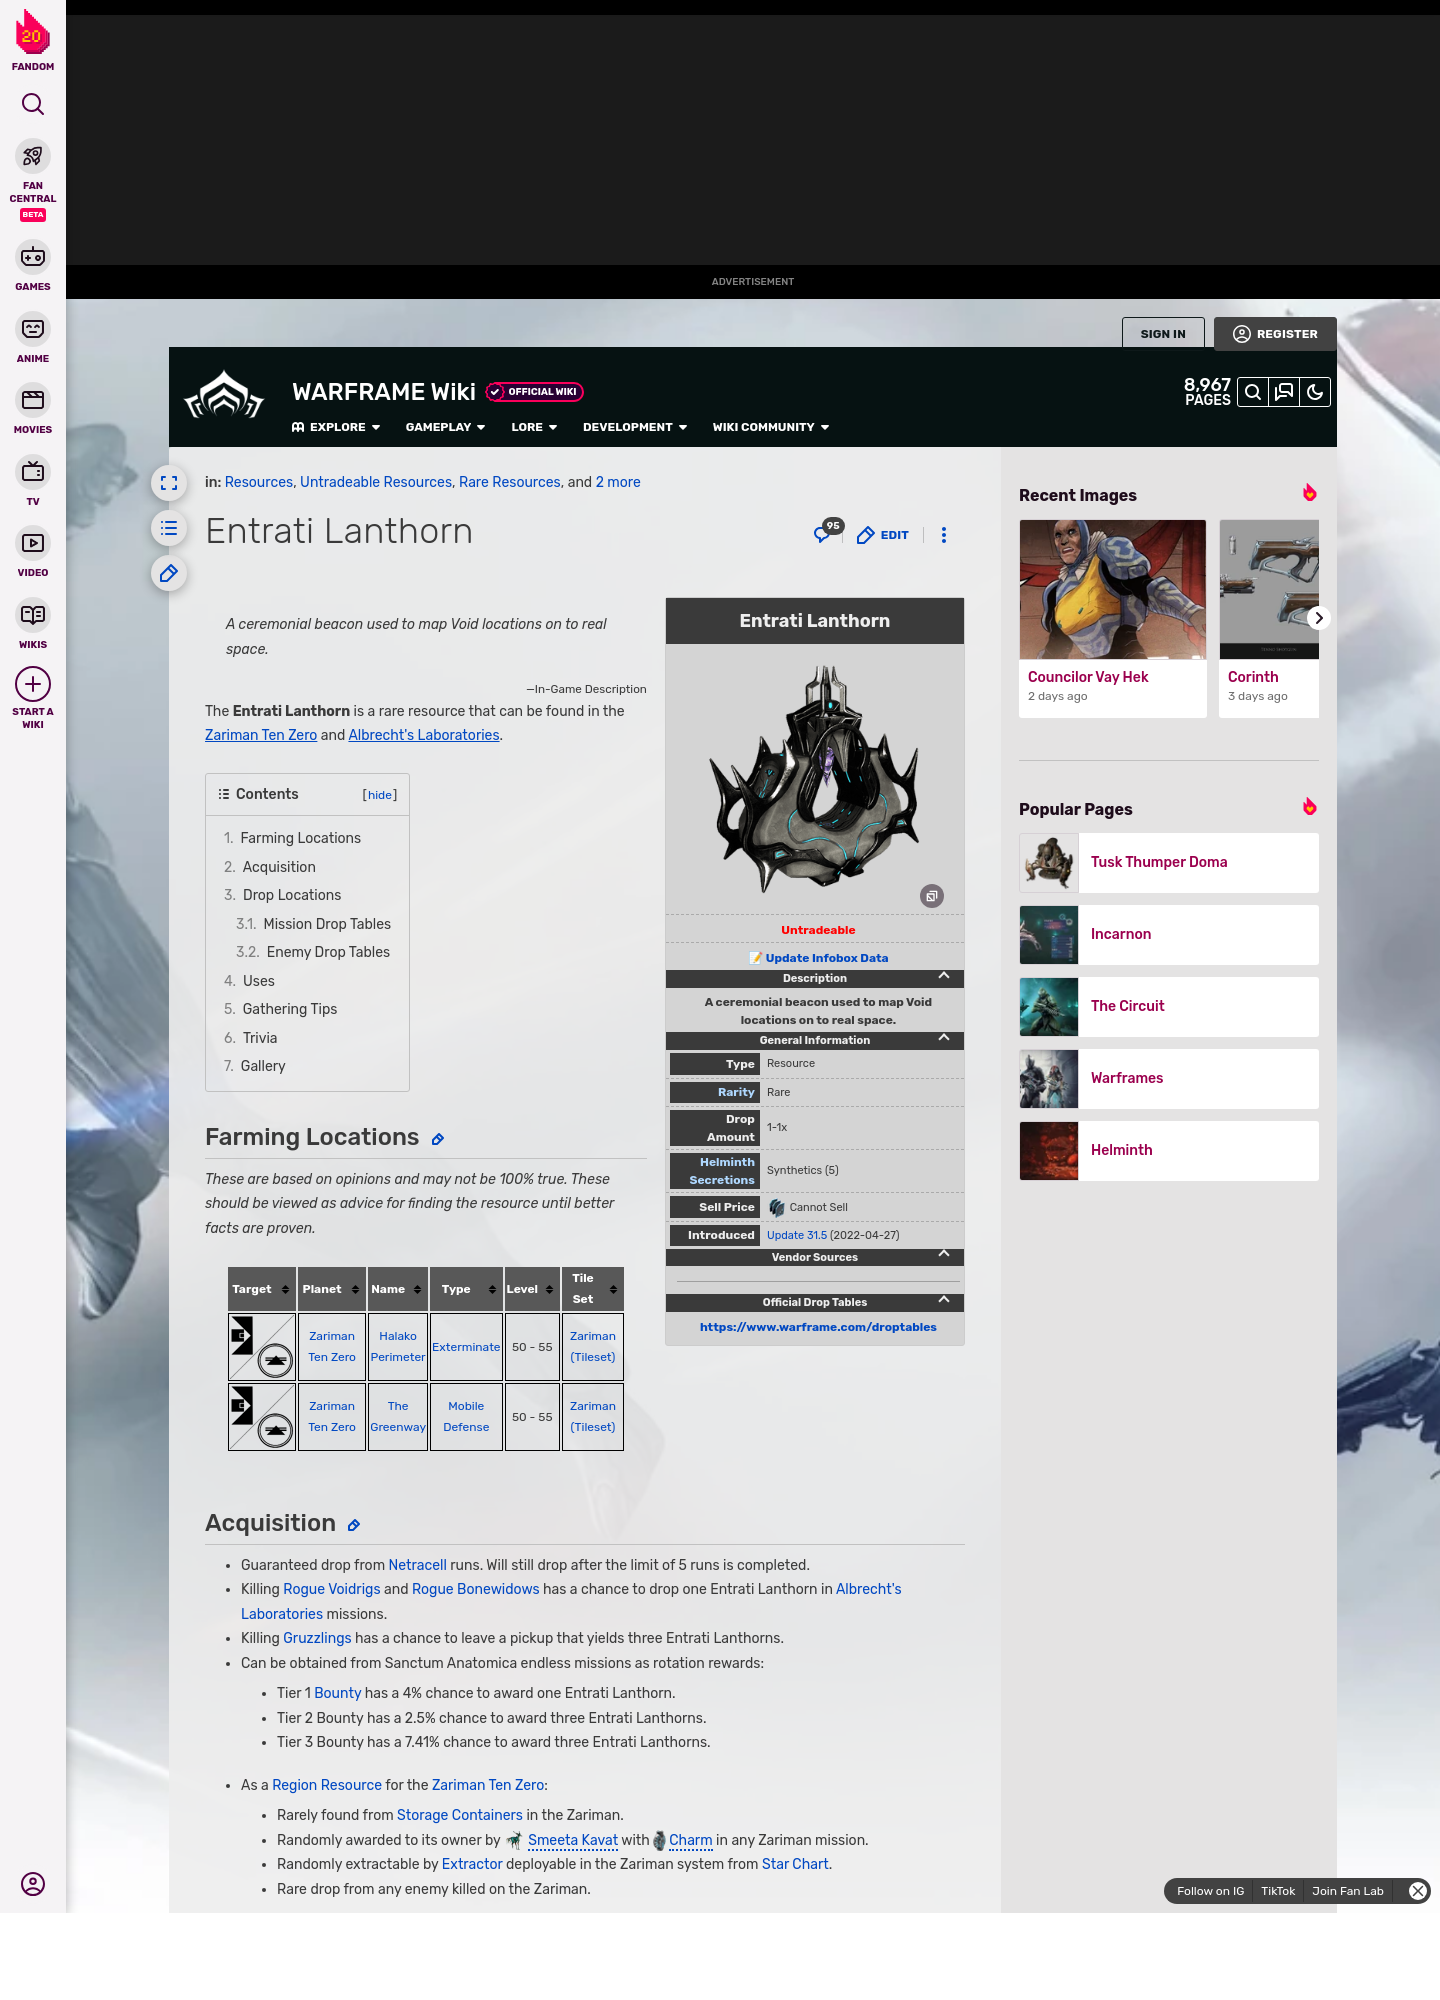This screenshot has height=2000, width=1440.
Task: Open Fan Central rocket icon
Action: [x=33, y=156]
